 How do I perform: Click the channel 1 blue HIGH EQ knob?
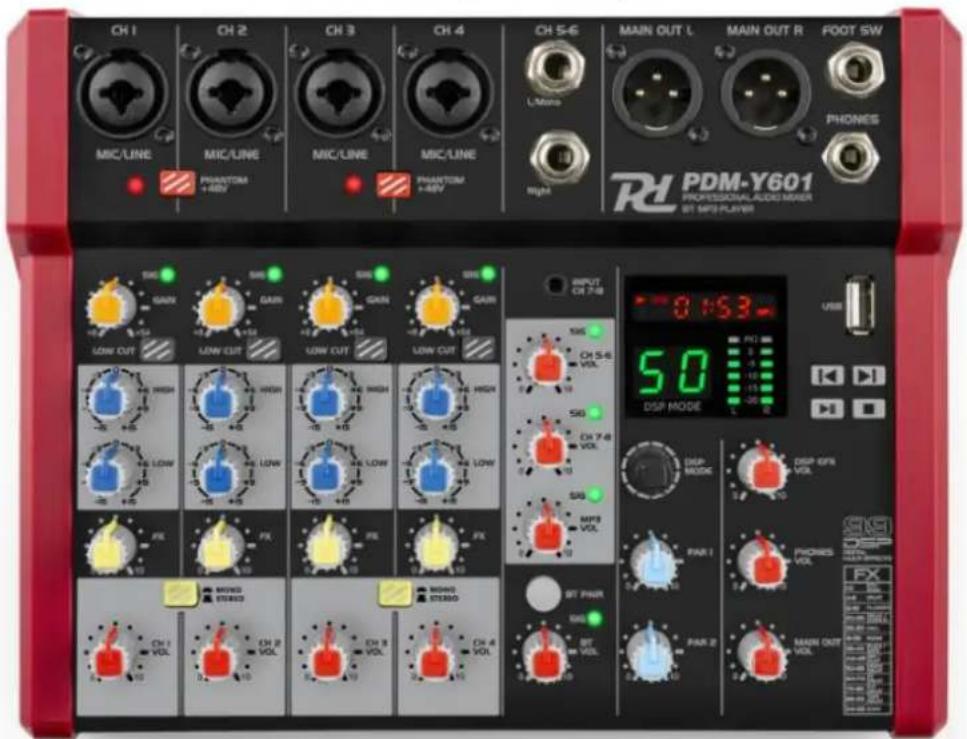[x=112, y=395]
